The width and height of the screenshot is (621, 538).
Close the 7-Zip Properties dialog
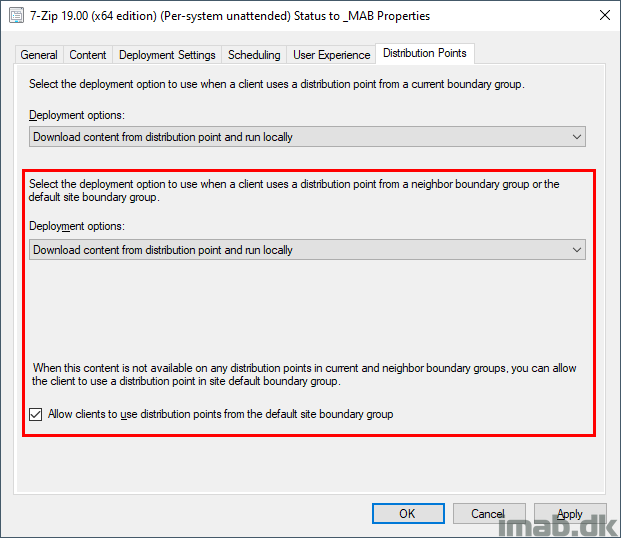point(604,15)
